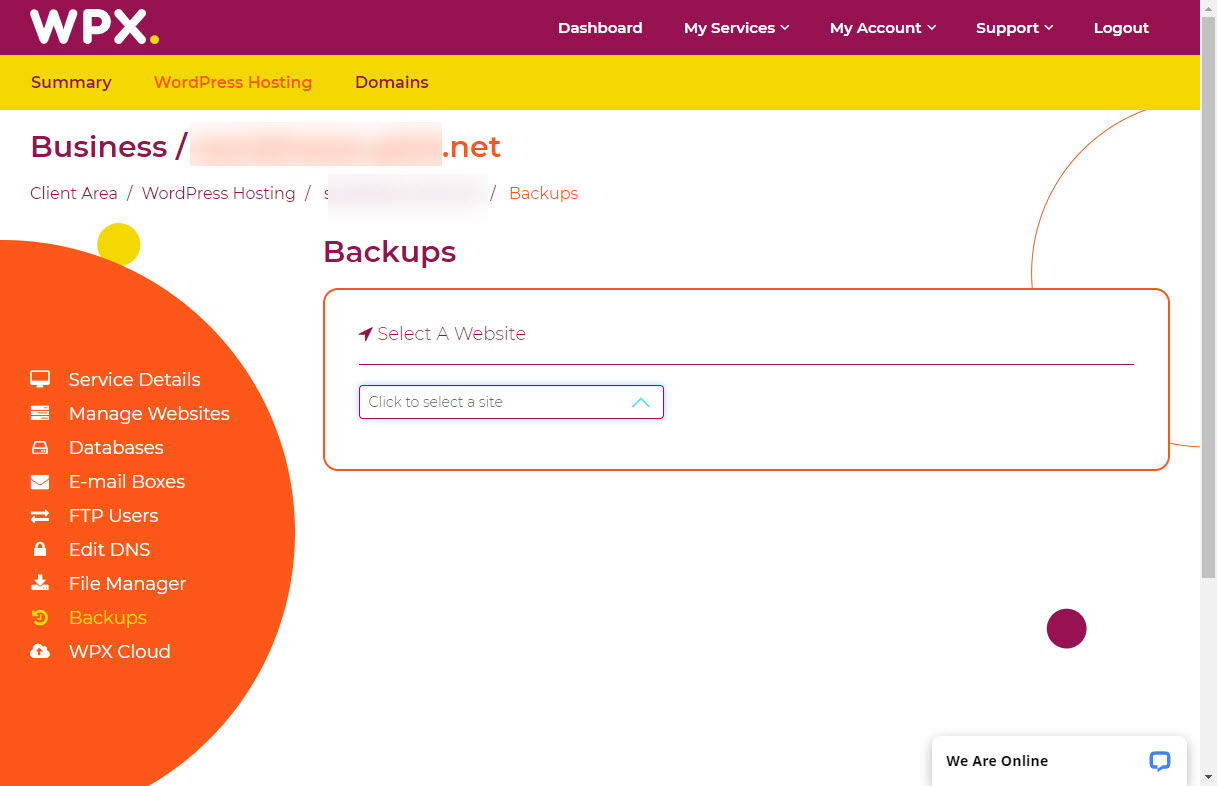Image resolution: width=1217 pixels, height=786 pixels.
Task: Expand the My Account menu
Action: click(883, 28)
